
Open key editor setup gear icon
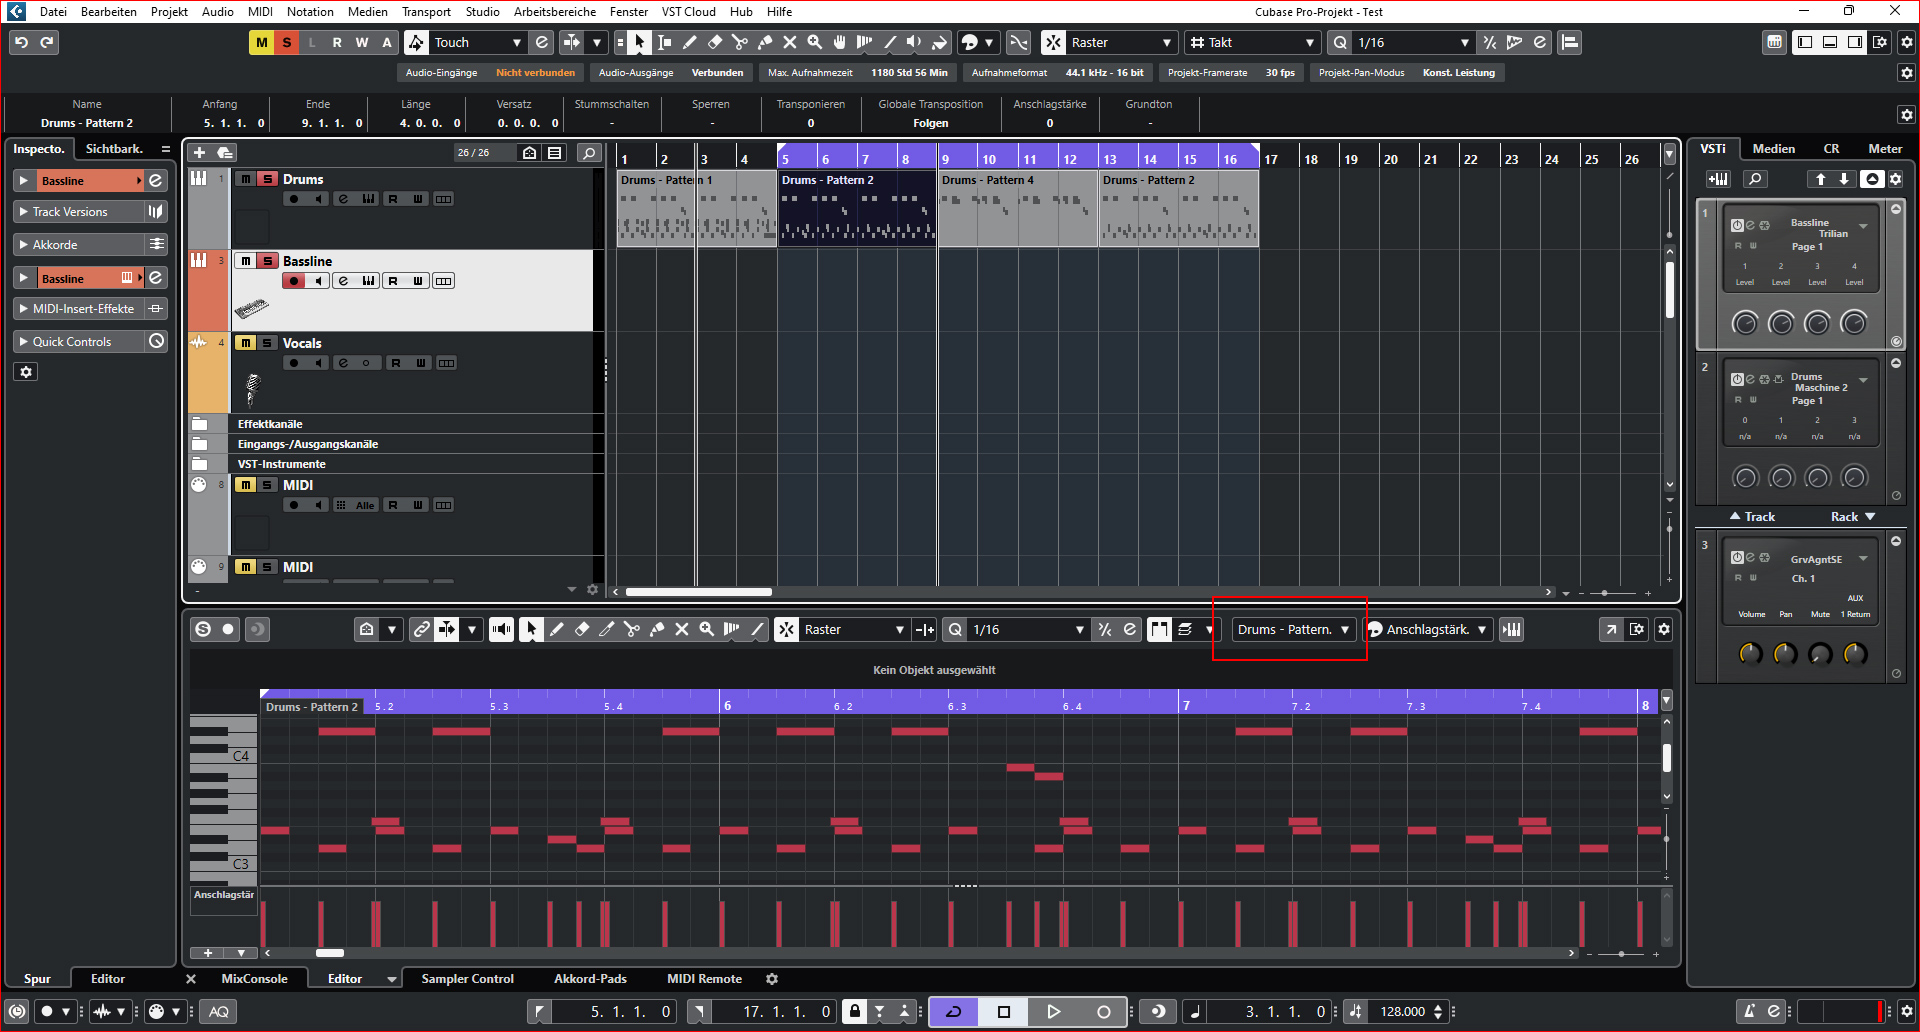(x=1664, y=629)
